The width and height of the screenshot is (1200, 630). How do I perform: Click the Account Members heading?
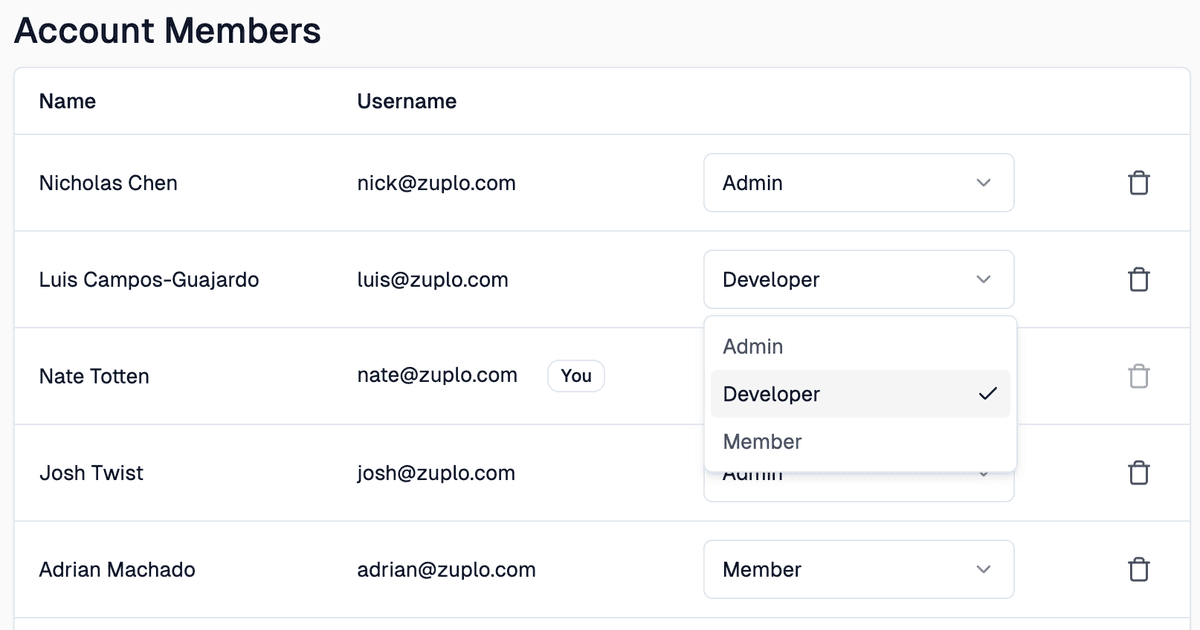(166, 30)
